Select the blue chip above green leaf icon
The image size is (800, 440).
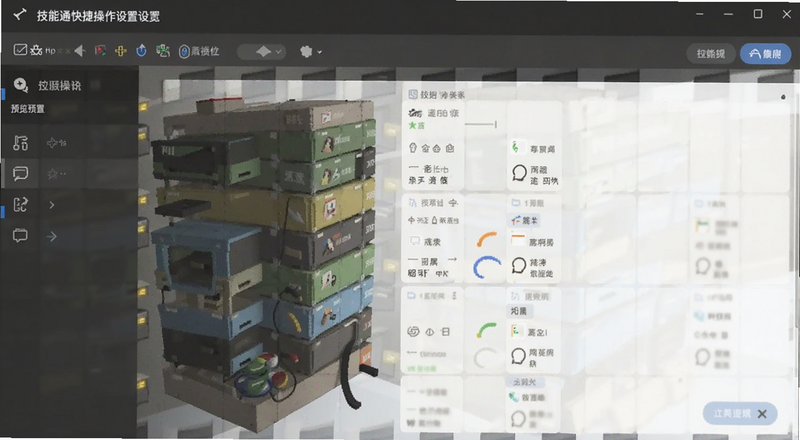[x=525, y=382]
